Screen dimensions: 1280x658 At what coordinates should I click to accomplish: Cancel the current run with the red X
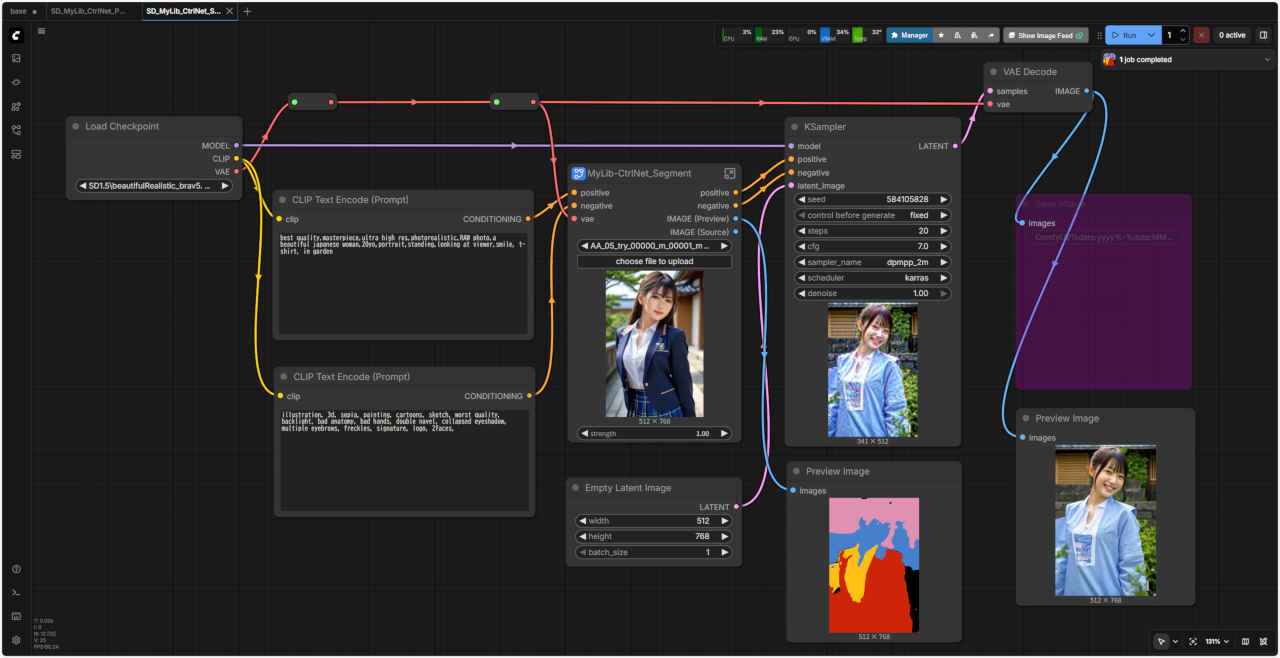1201,35
